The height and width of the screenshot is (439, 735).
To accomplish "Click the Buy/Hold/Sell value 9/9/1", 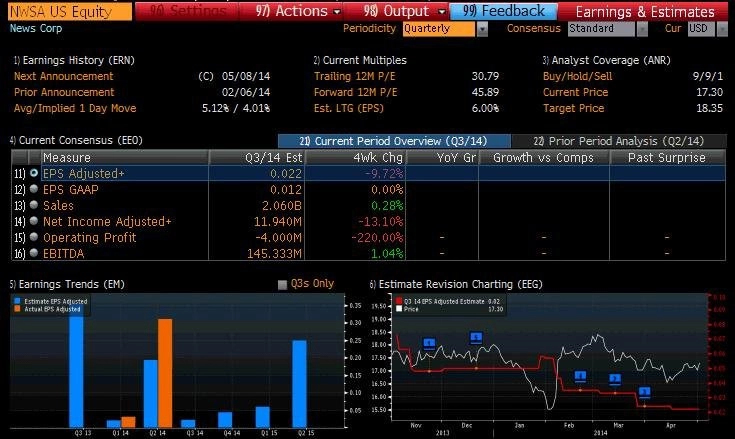I will point(708,76).
